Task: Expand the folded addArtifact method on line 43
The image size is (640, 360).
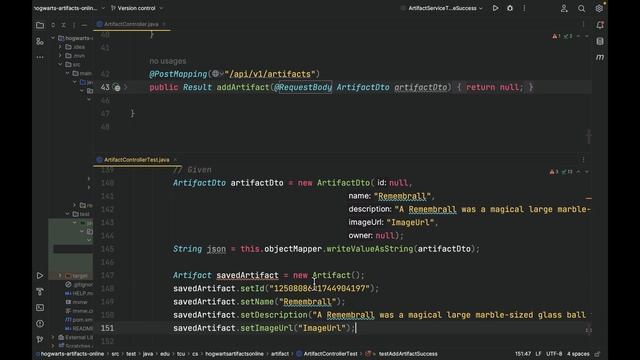Action: 126,87
